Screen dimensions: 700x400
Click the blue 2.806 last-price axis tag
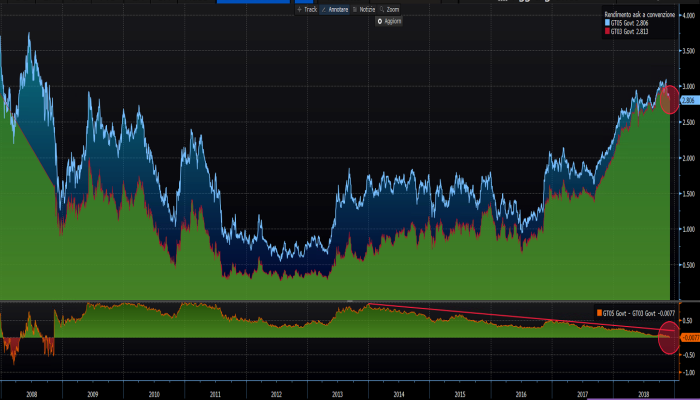(688, 99)
